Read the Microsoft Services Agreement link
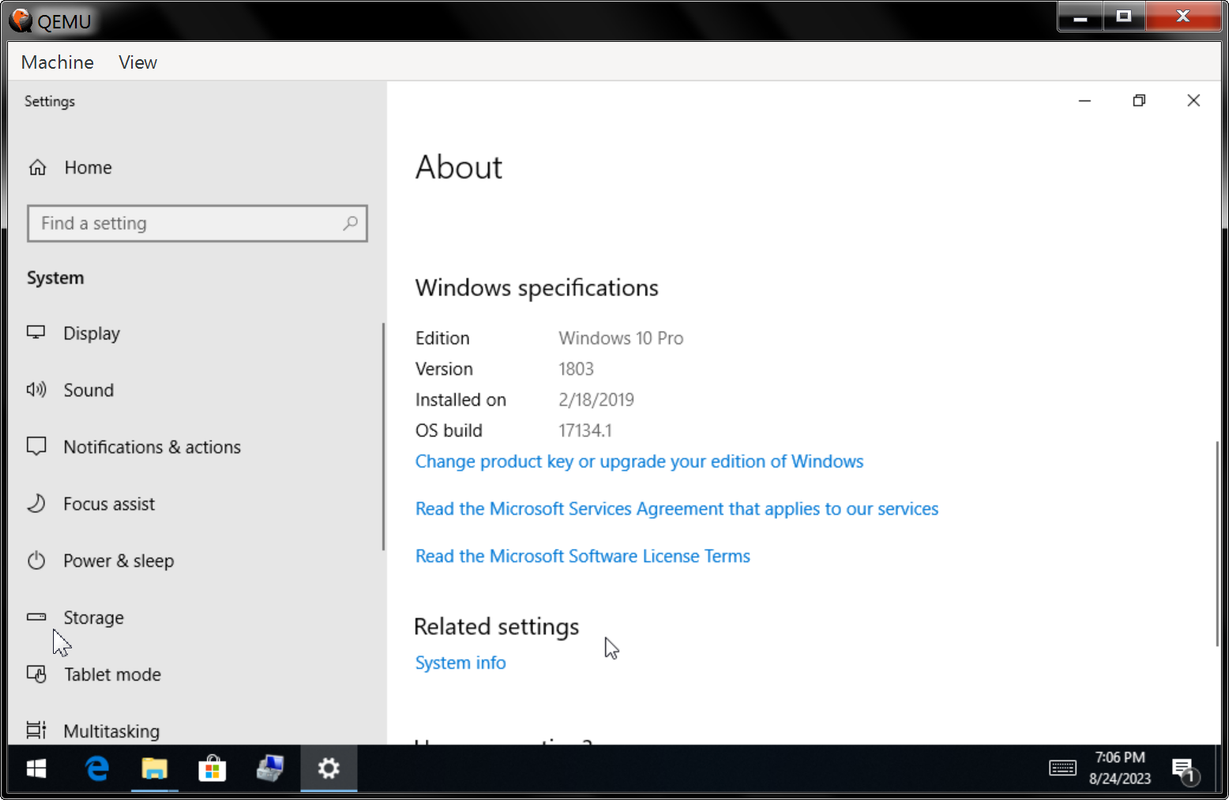This screenshot has height=800, width=1229. click(x=677, y=509)
